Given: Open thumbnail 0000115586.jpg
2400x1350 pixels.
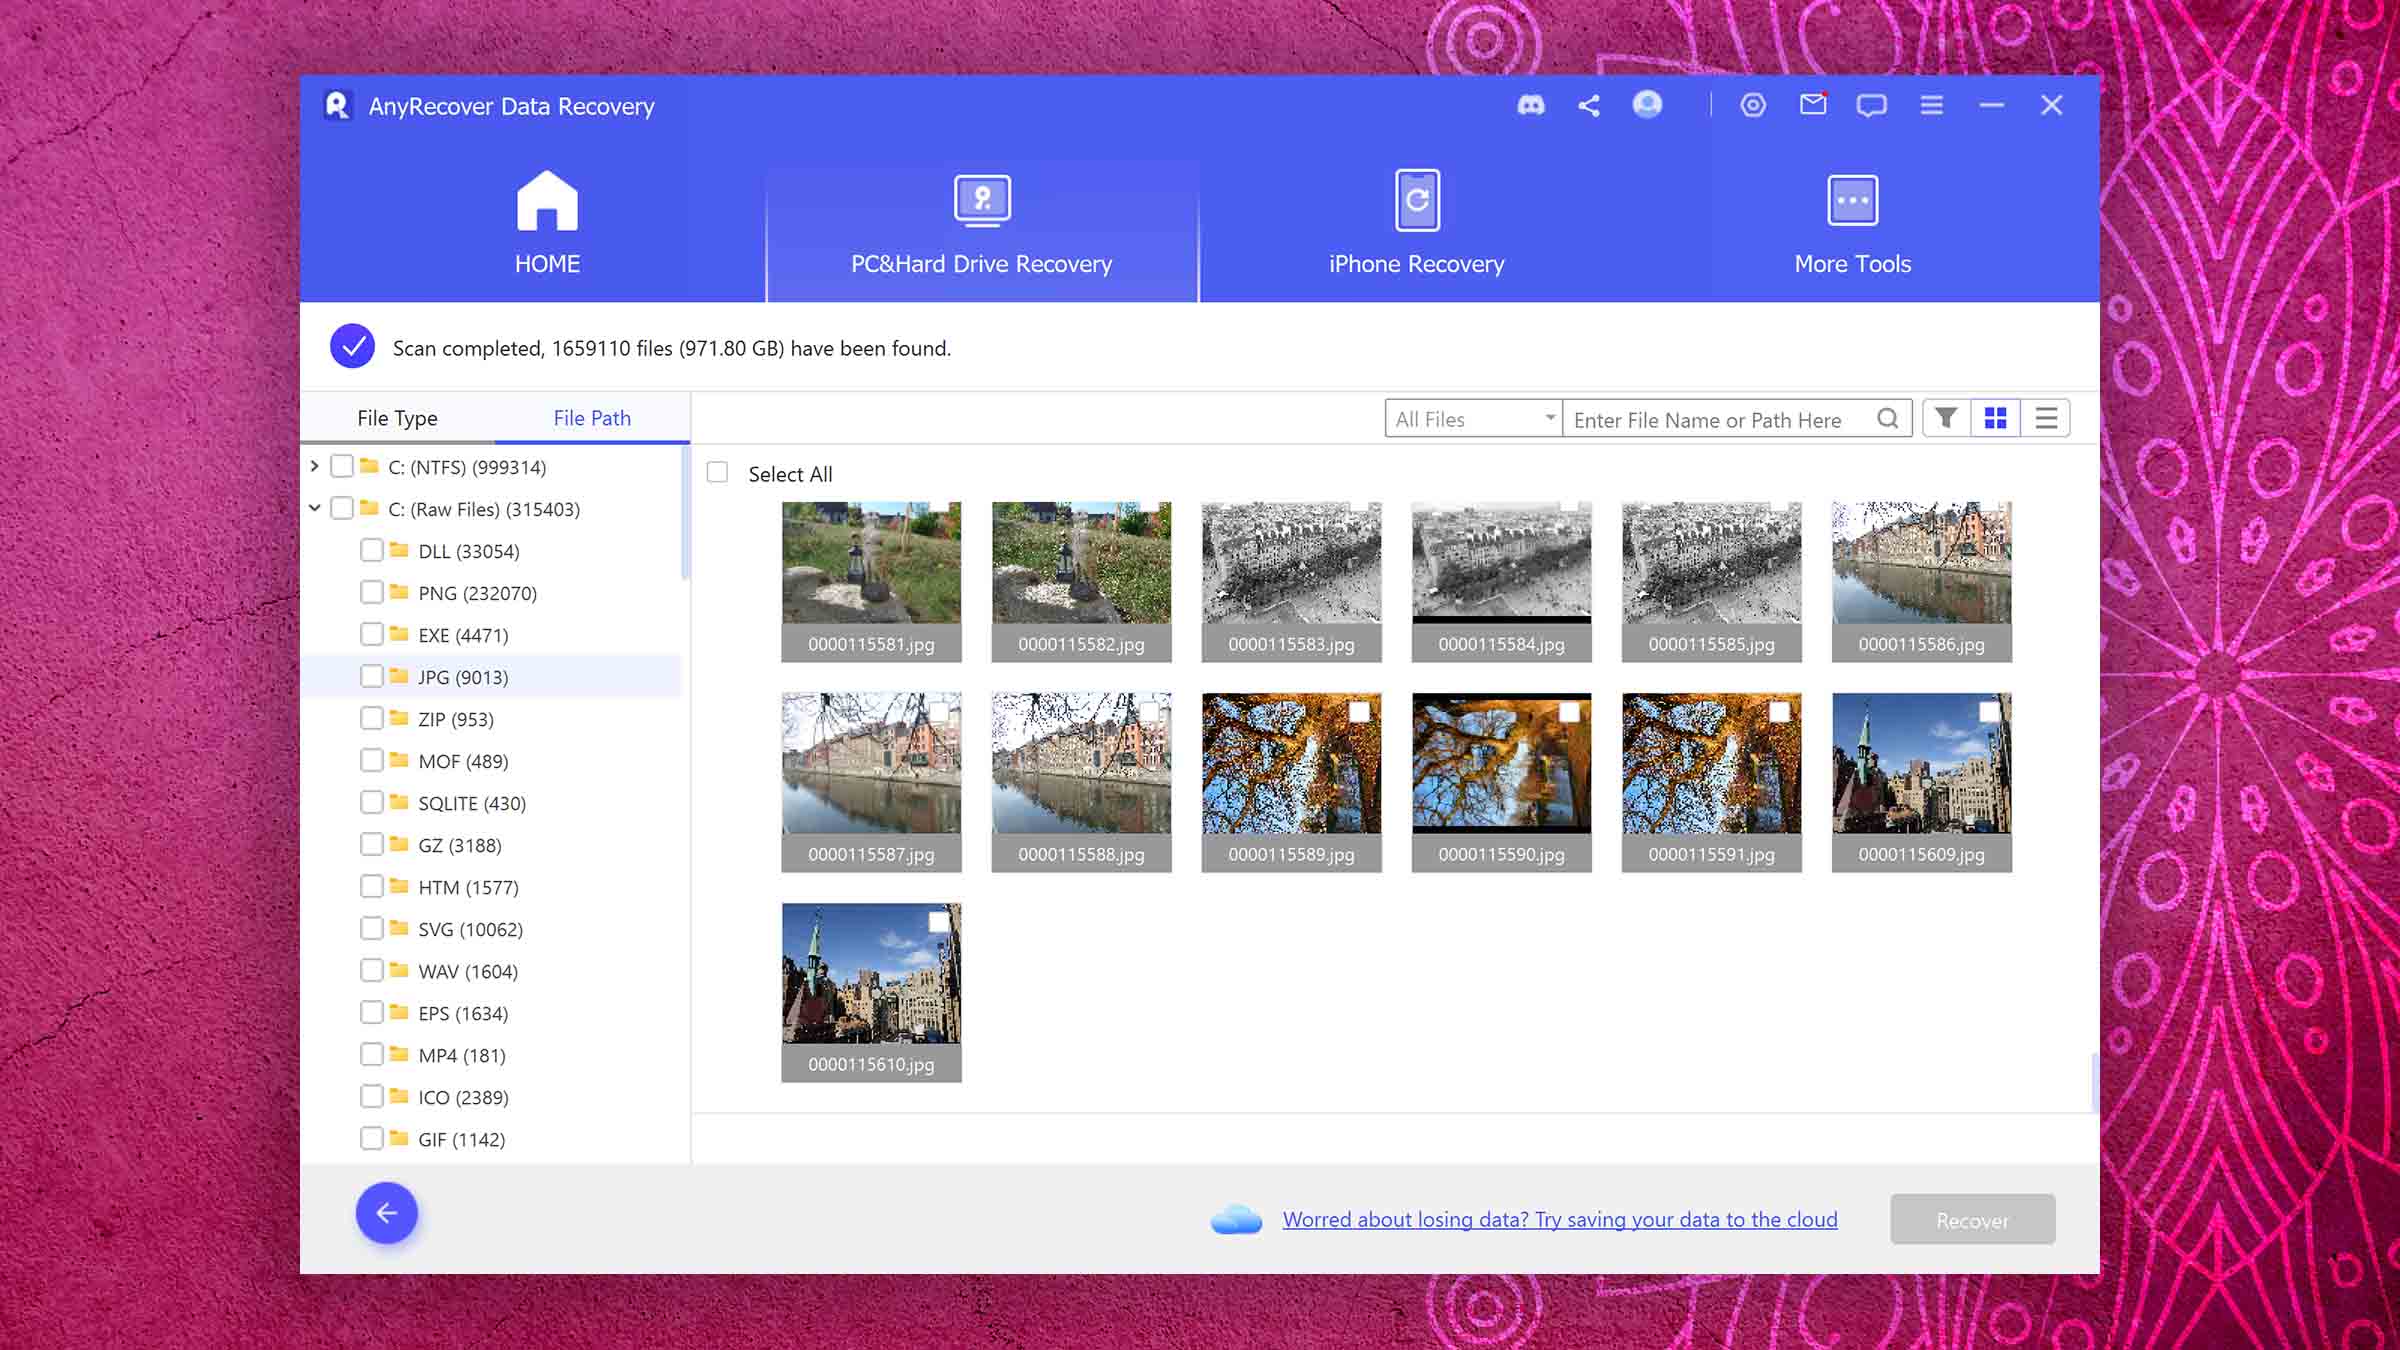Looking at the screenshot, I should tap(1921, 581).
